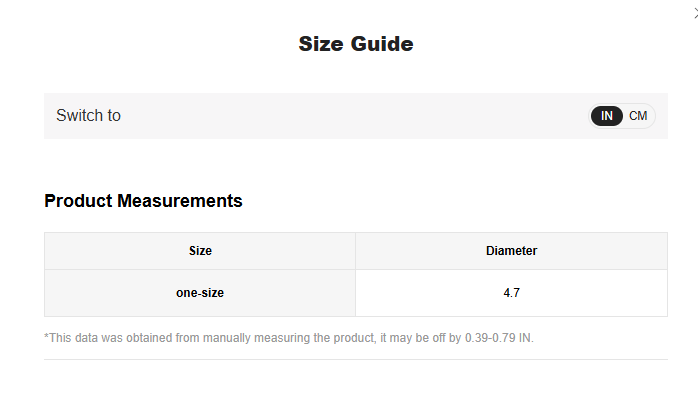
Task: Click the one-size row label
Action: point(200,293)
